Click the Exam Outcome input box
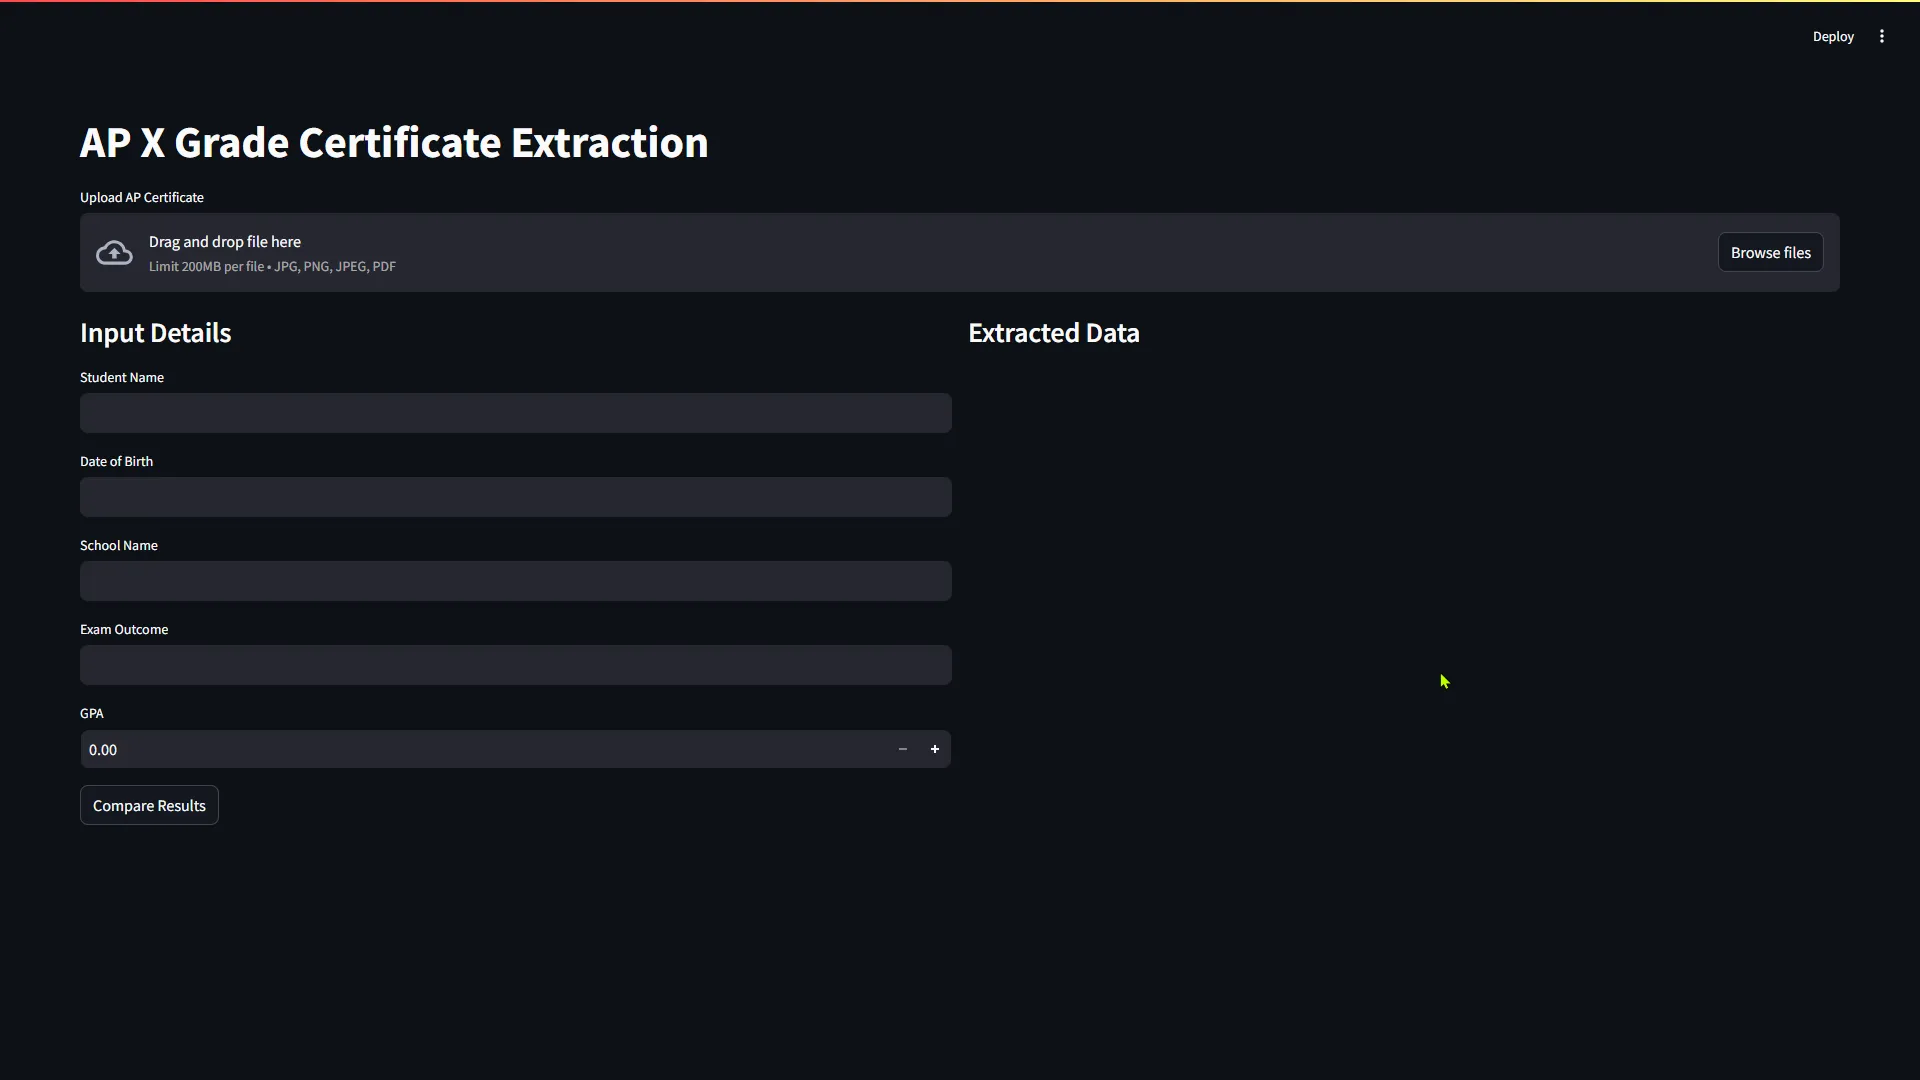1920x1080 pixels. click(x=516, y=665)
